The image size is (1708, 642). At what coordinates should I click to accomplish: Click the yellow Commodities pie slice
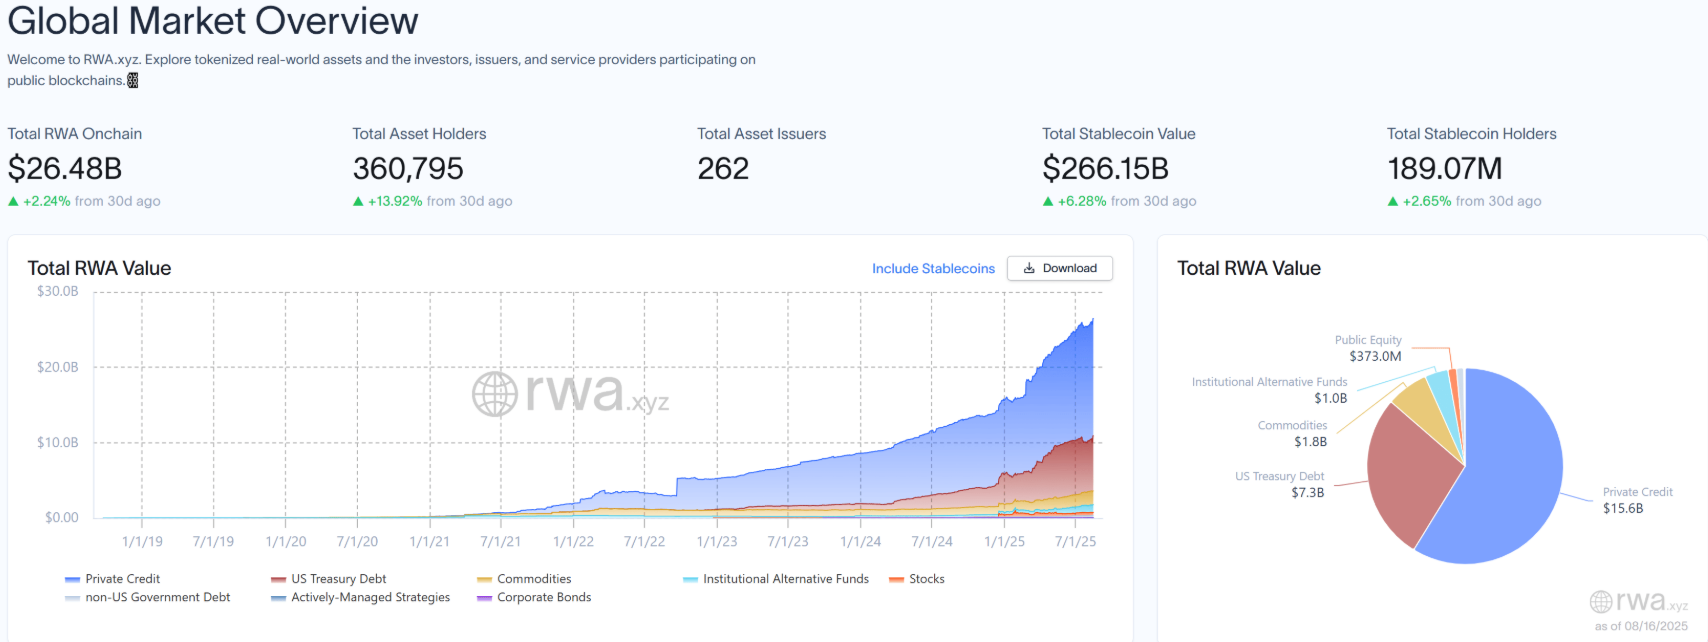[1428, 410]
